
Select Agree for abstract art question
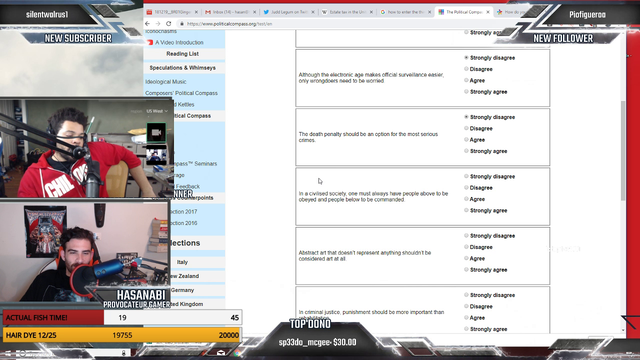pos(466,258)
